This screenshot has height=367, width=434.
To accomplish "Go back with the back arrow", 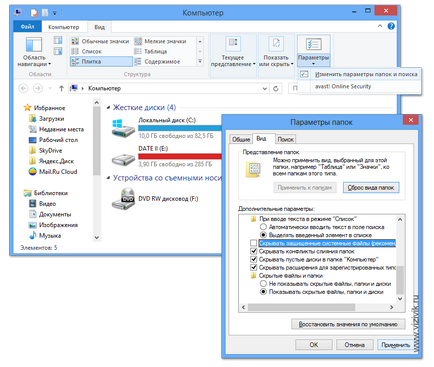I will click(x=23, y=88).
